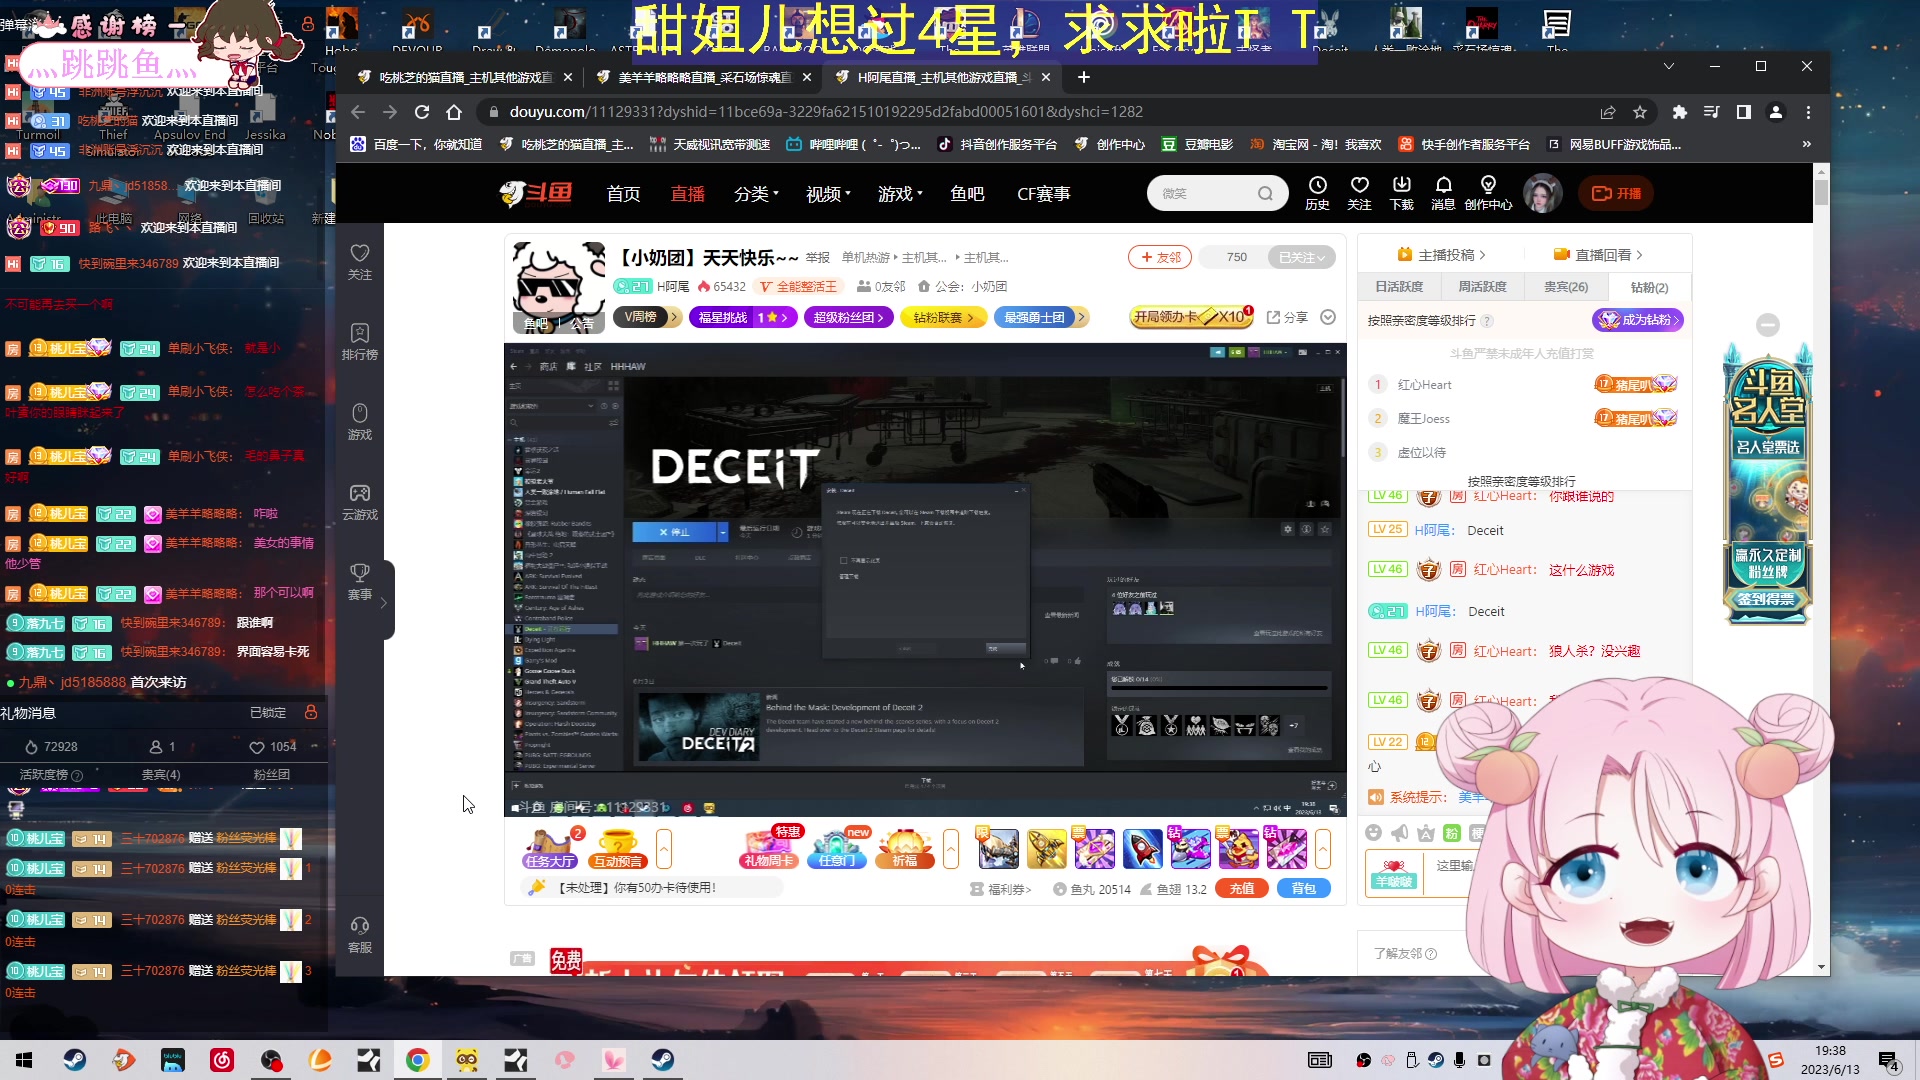The width and height of the screenshot is (1920, 1080).
Task: Click the 互动预言 trophy icon
Action: (x=618, y=848)
